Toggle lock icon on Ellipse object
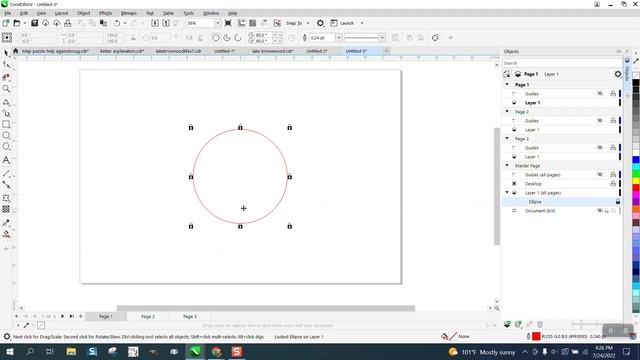Image resolution: width=640 pixels, height=360 pixels. [618, 202]
